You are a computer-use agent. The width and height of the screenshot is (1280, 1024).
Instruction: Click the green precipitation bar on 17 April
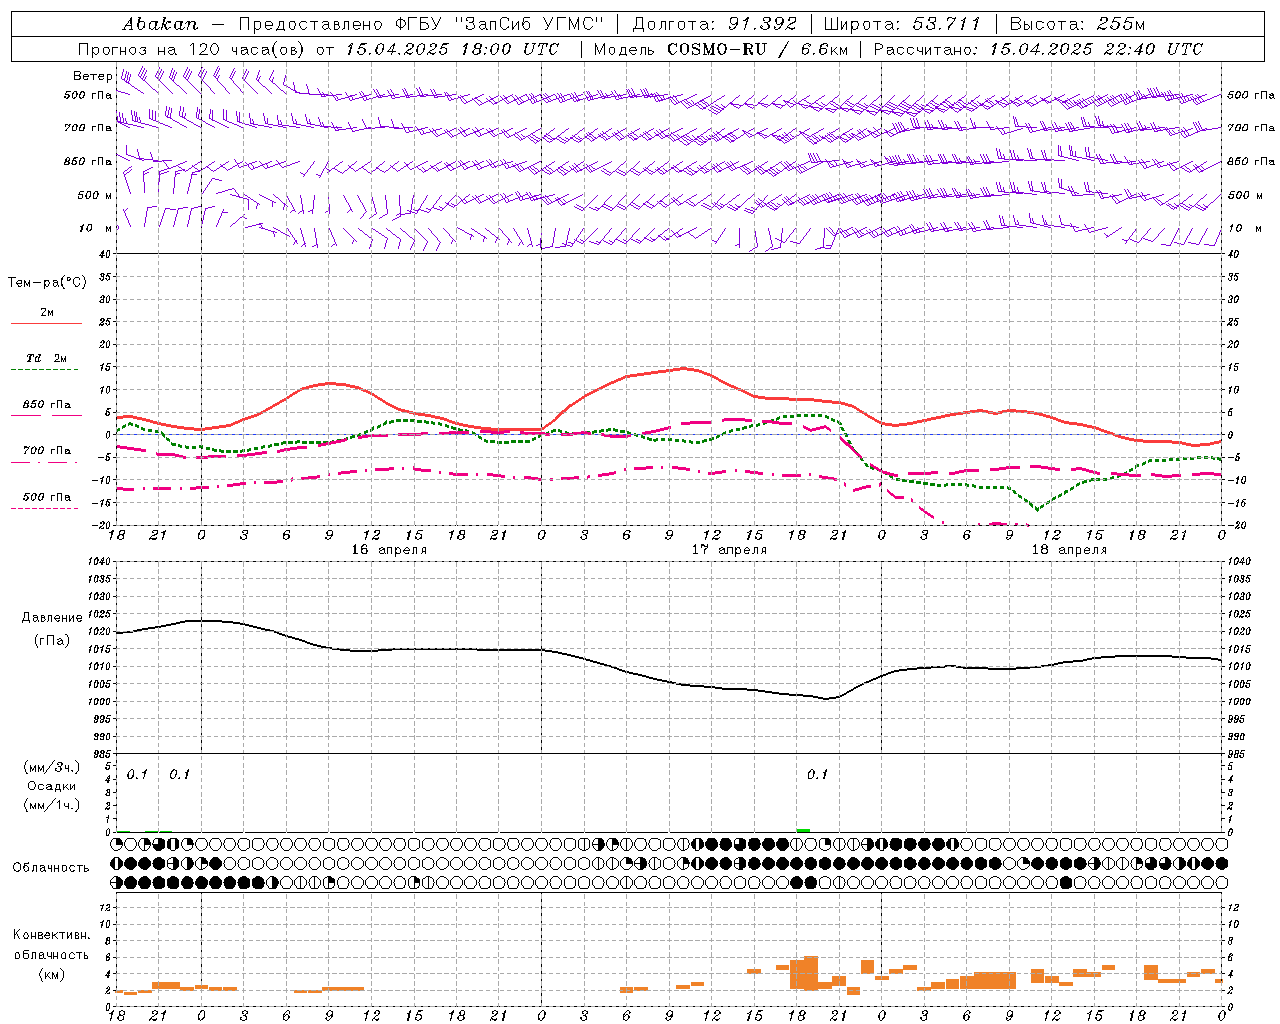pos(803,830)
